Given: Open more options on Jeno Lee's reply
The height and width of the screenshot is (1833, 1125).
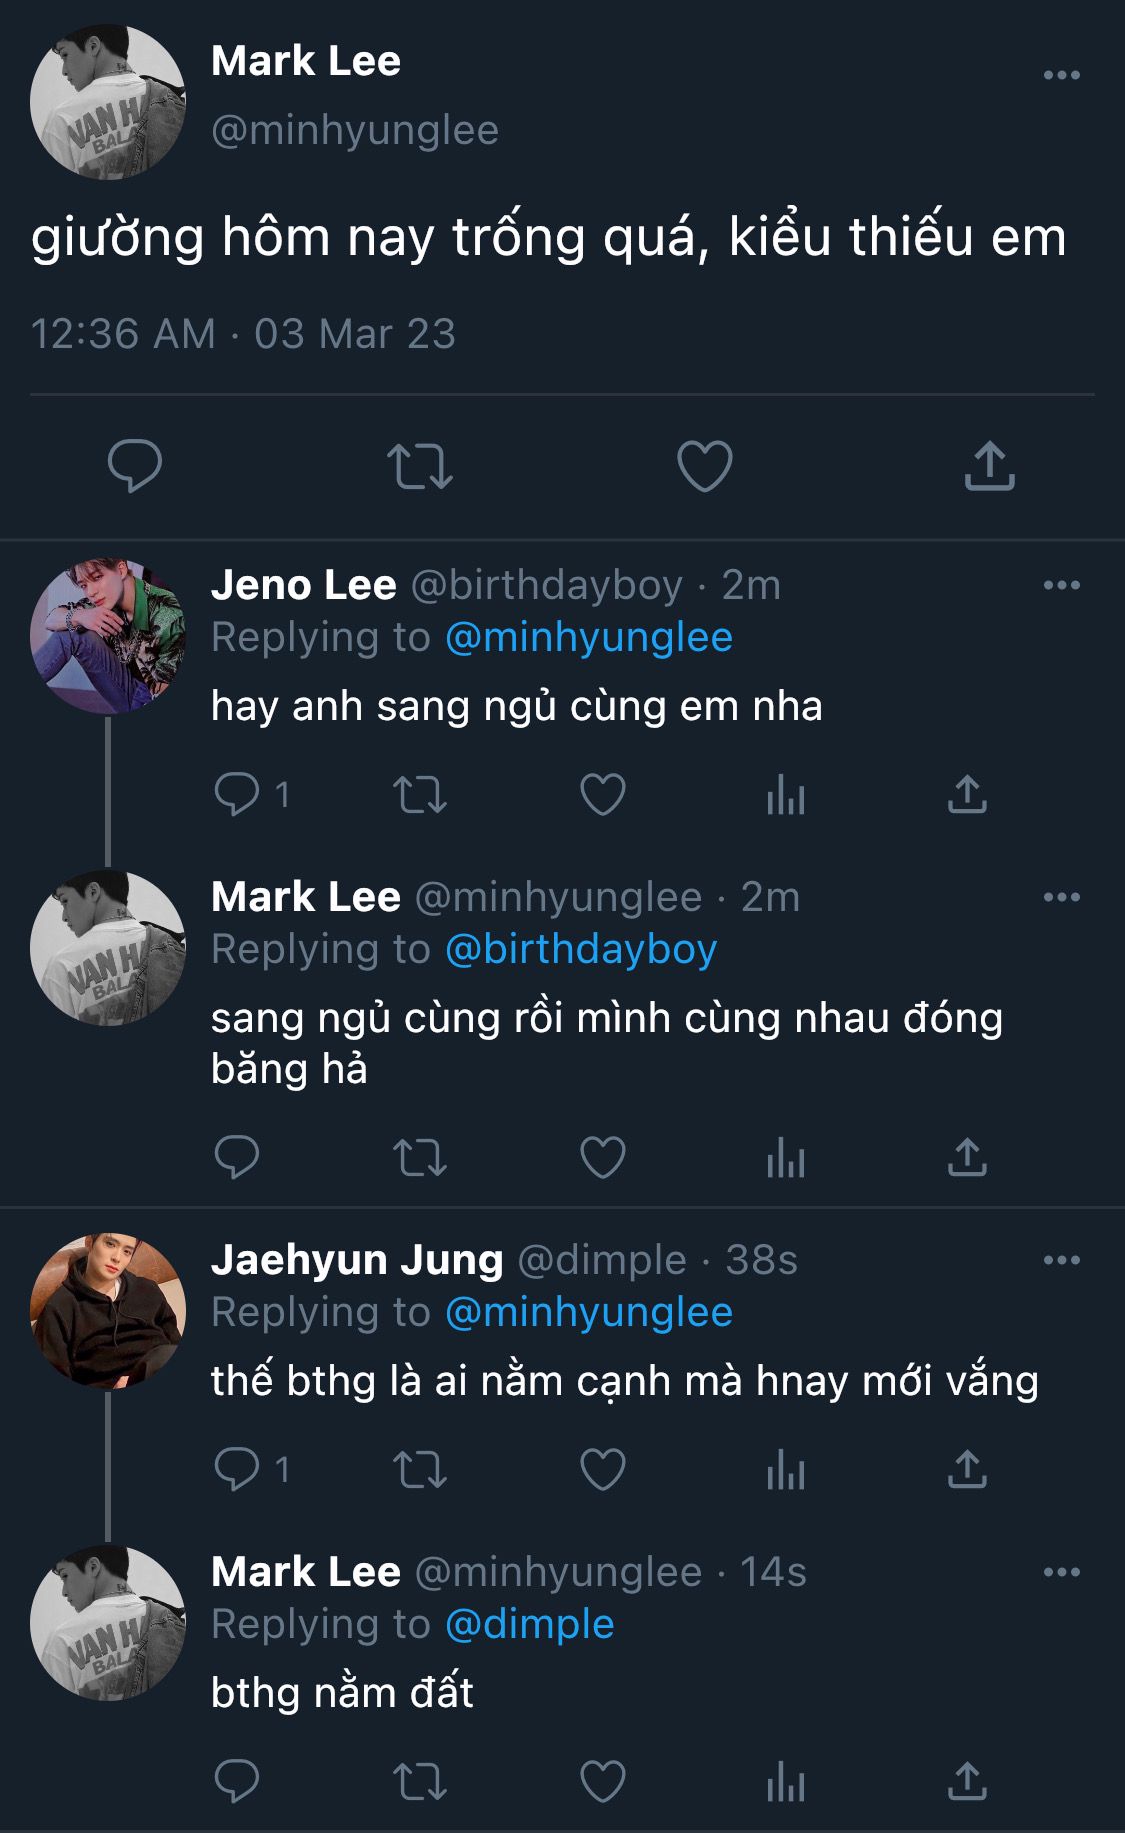Looking at the screenshot, I should [1061, 585].
